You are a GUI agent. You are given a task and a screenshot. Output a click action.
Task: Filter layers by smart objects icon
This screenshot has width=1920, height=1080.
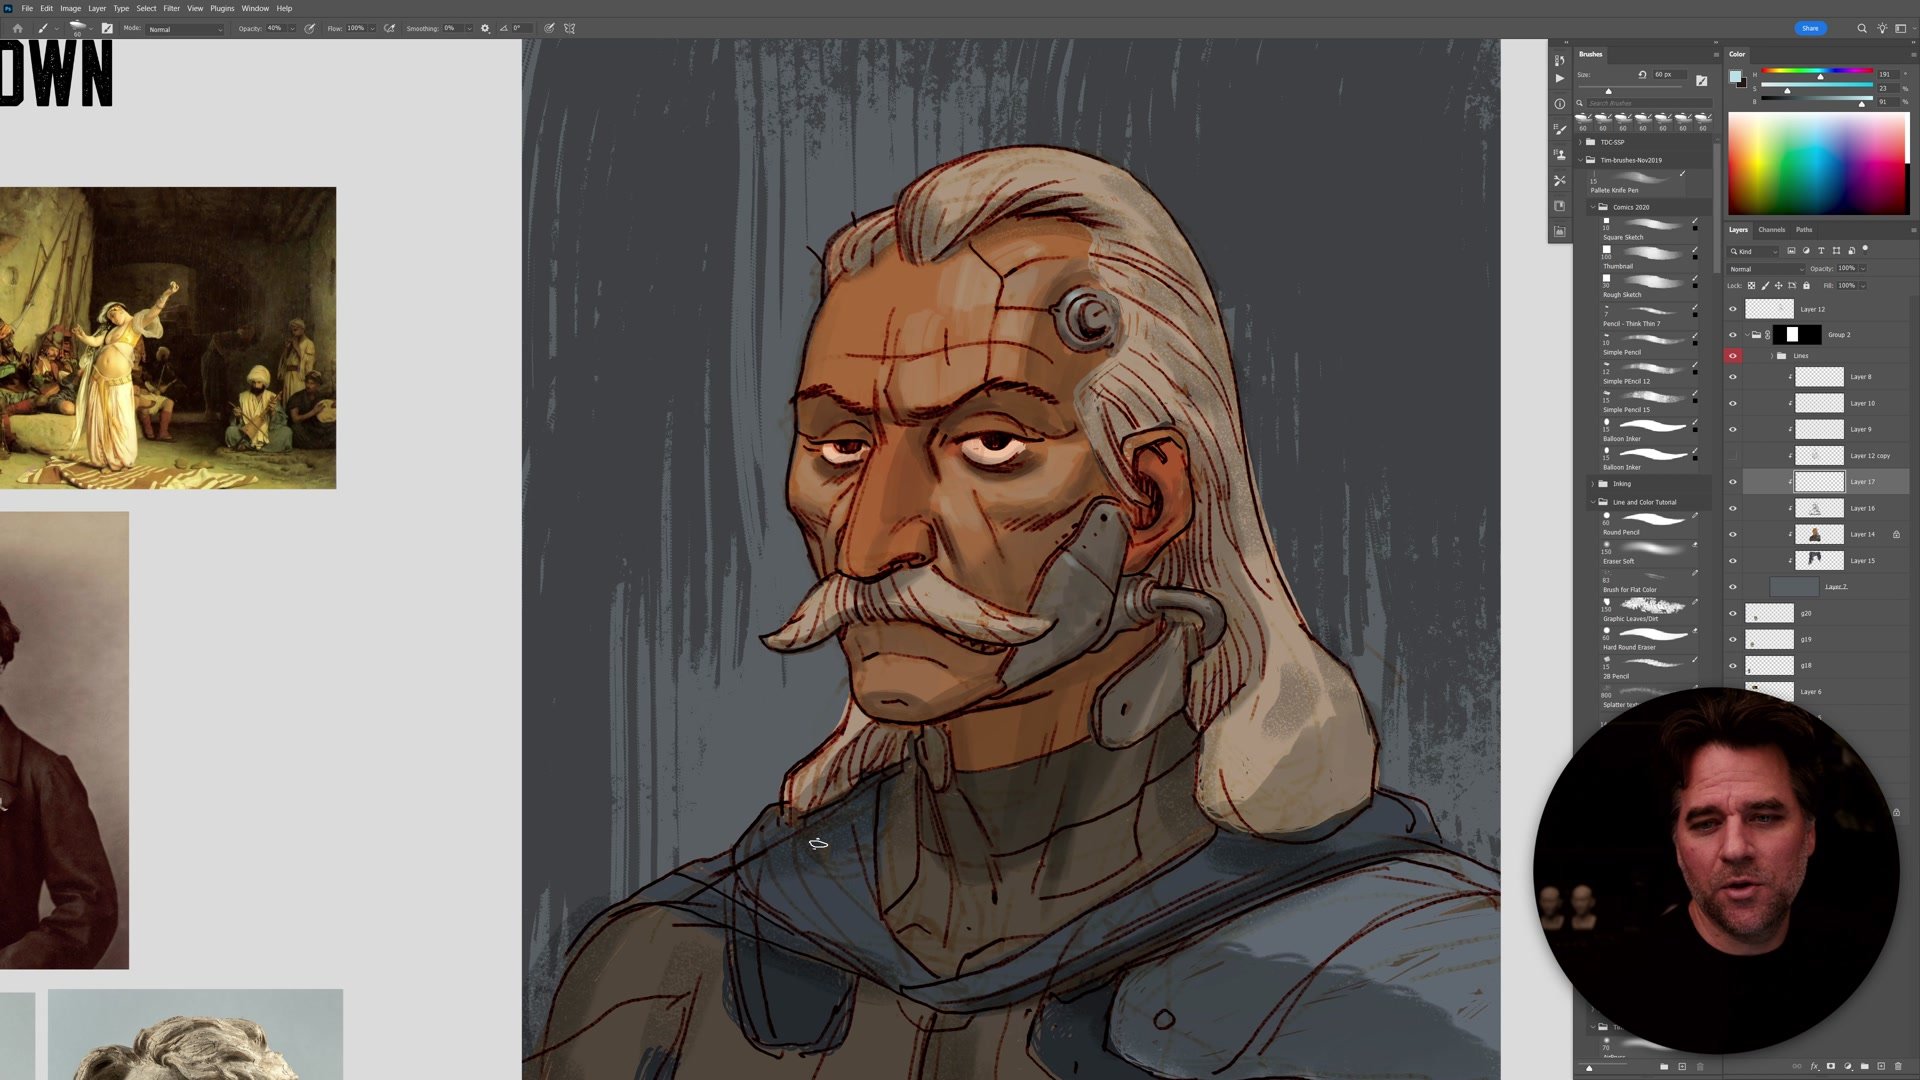coord(1851,251)
